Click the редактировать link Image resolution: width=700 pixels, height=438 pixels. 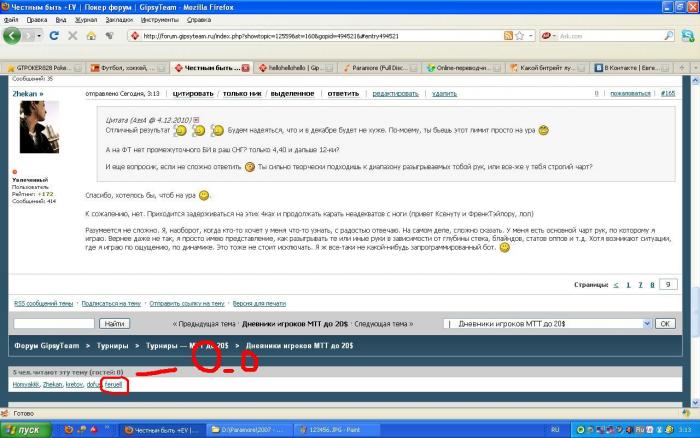pyautogui.click(x=396, y=94)
